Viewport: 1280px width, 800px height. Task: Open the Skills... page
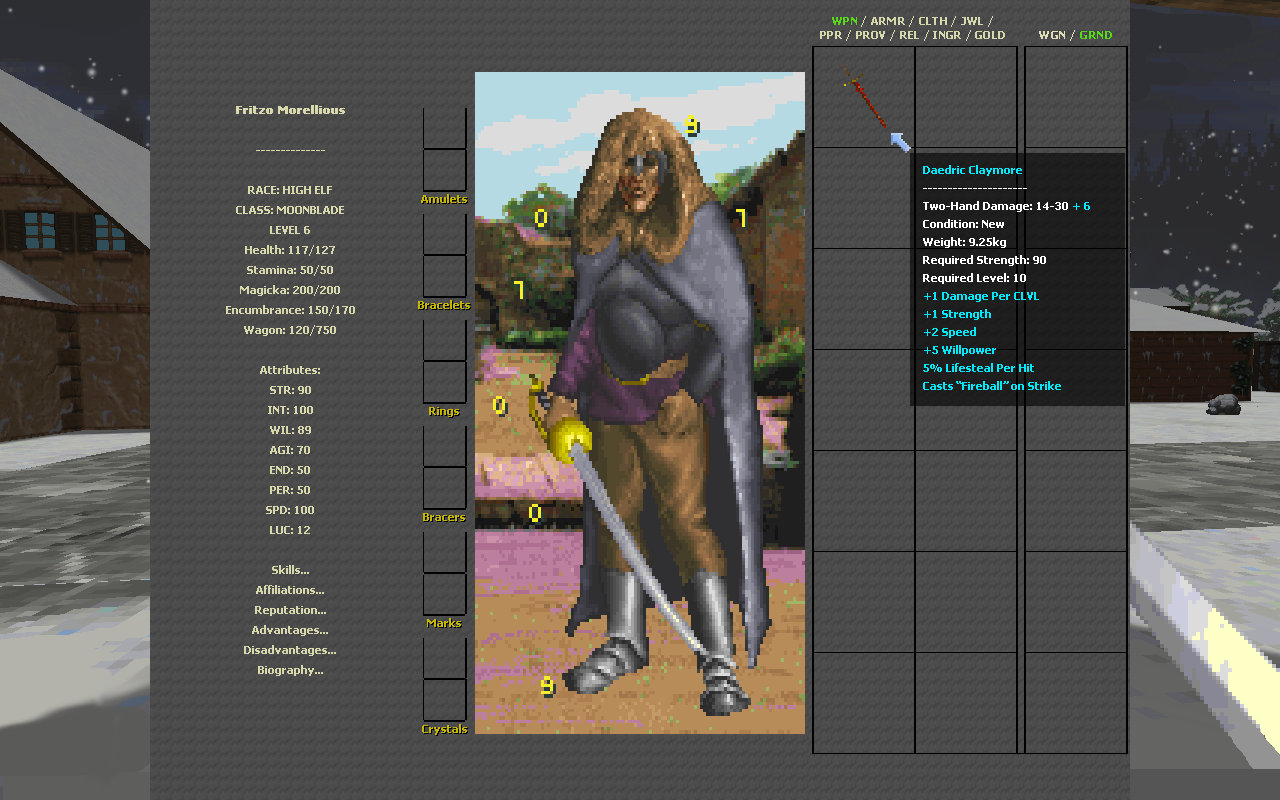pyautogui.click(x=290, y=570)
